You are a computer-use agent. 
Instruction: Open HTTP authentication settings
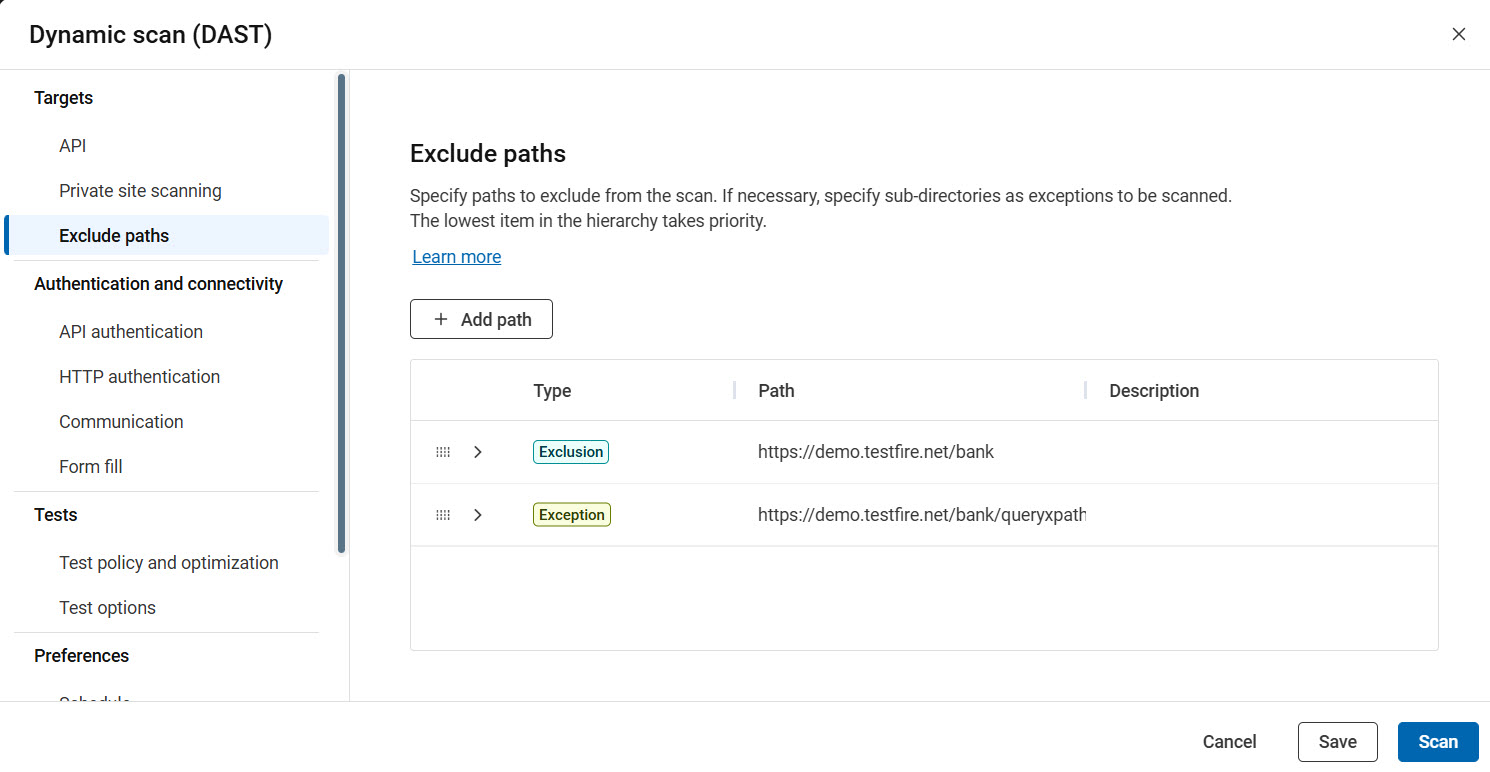click(x=139, y=377)
